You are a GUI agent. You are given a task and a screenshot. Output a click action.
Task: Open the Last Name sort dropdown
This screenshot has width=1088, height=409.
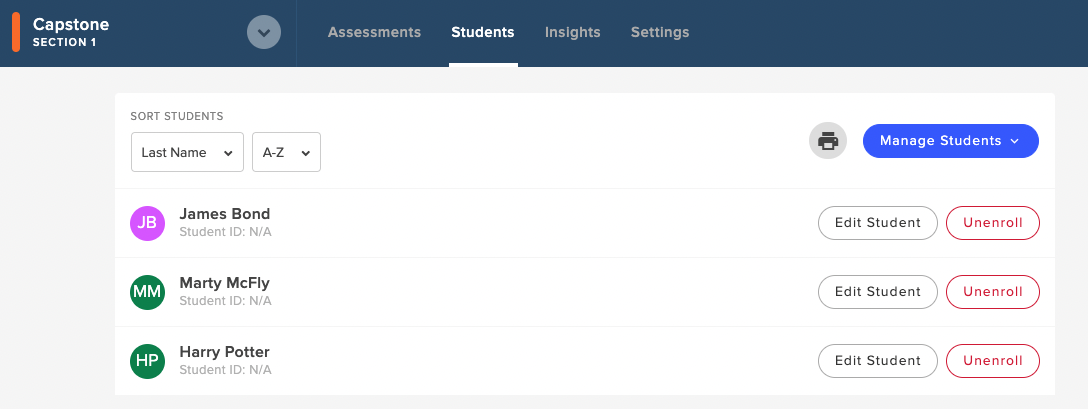[x=187, y=152]
